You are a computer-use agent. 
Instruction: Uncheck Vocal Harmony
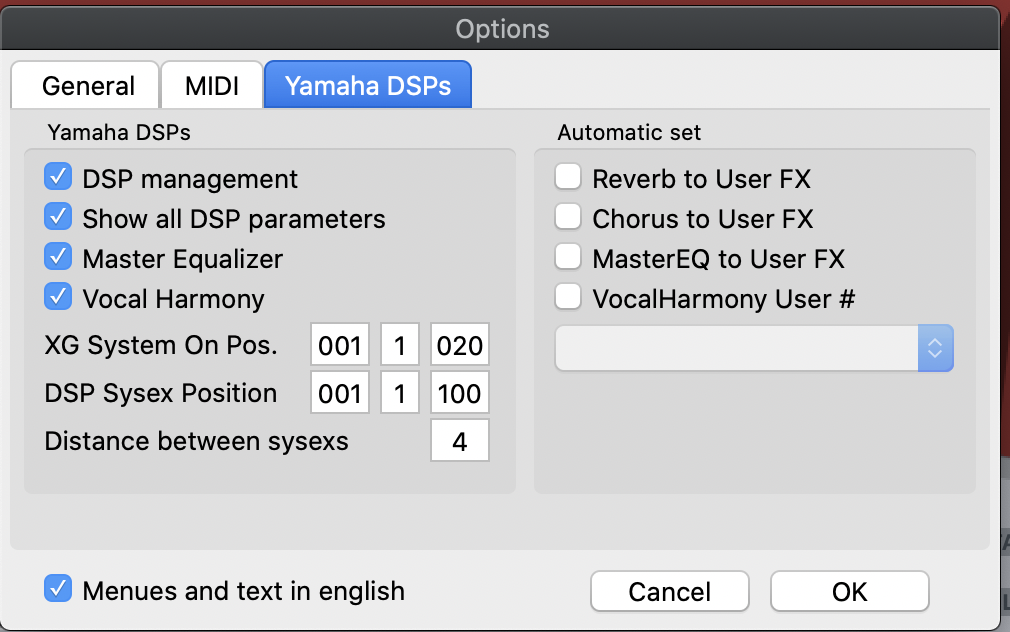coord(58,296)
